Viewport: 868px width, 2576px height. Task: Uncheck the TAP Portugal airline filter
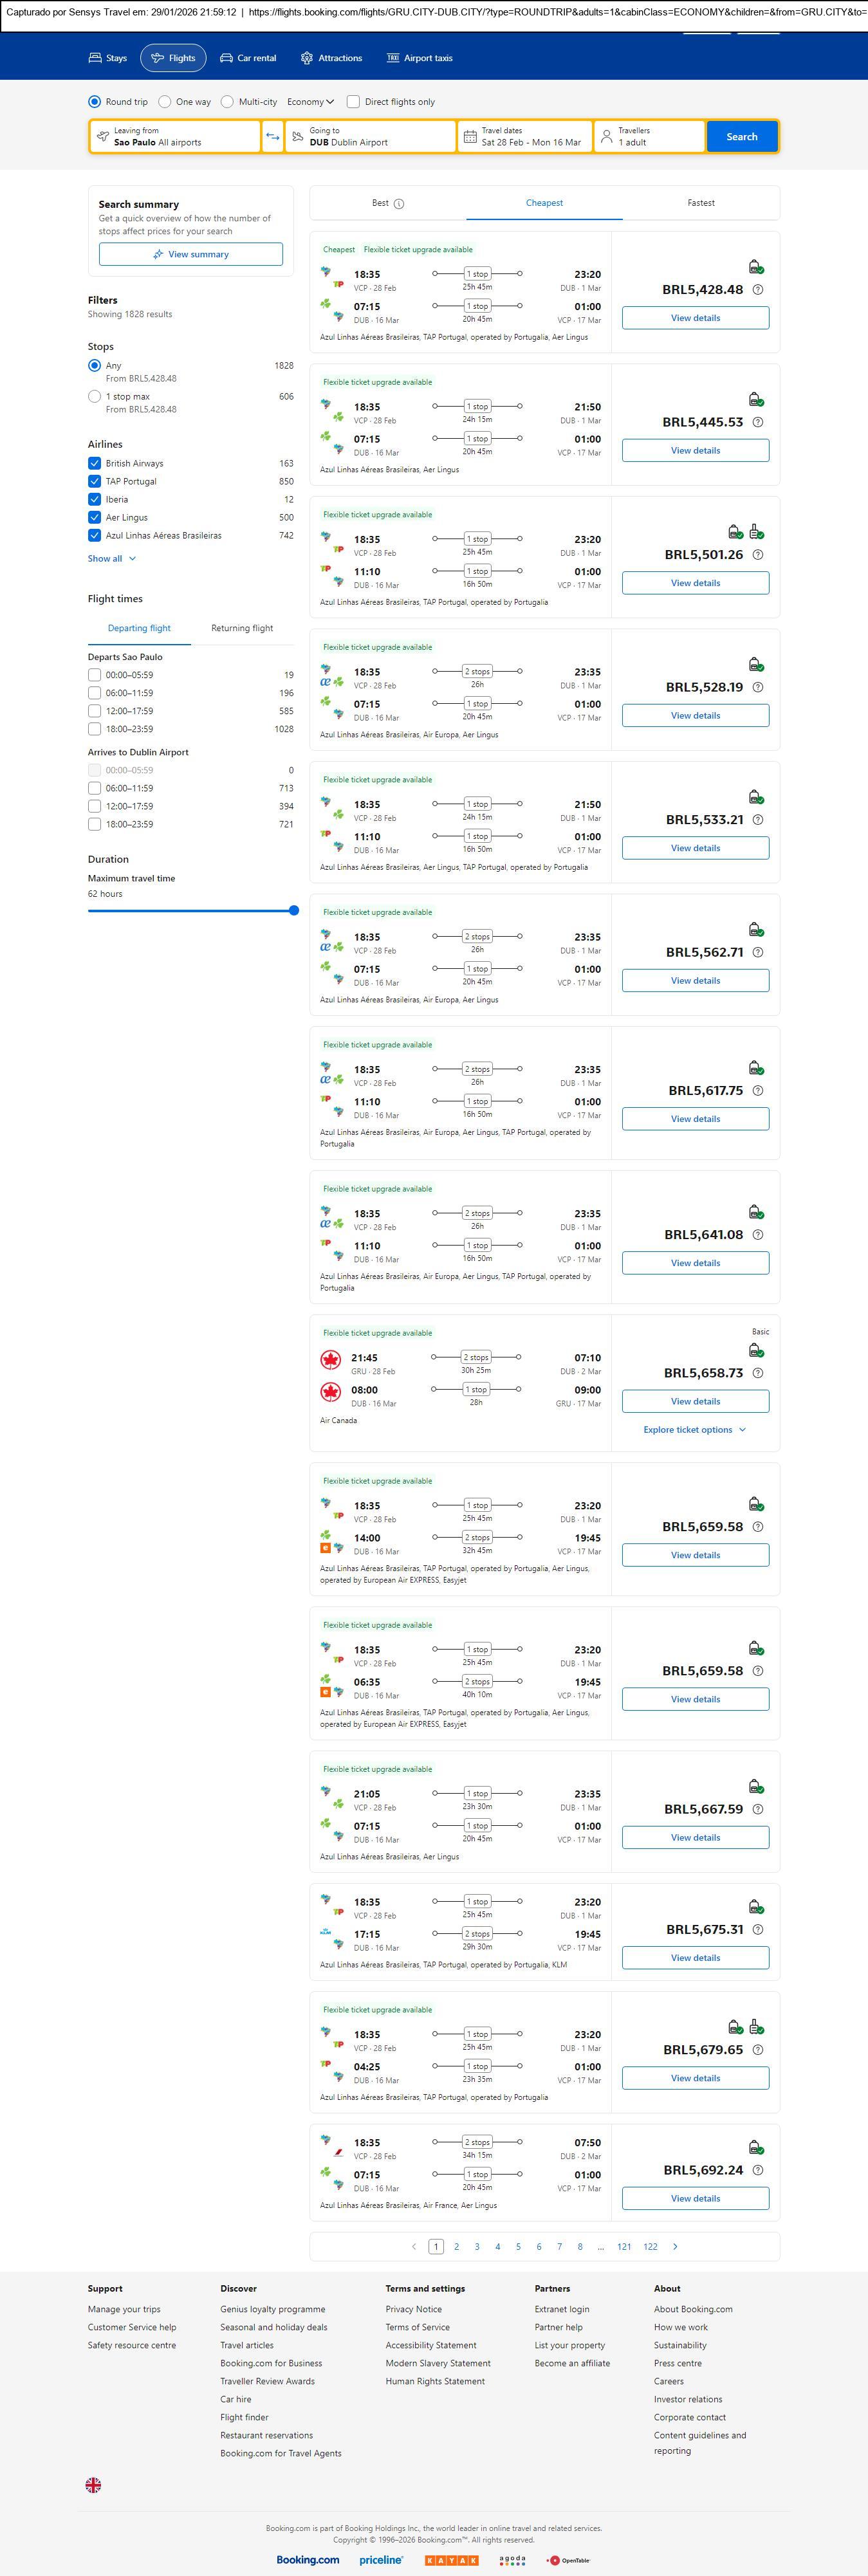(95, 481)
